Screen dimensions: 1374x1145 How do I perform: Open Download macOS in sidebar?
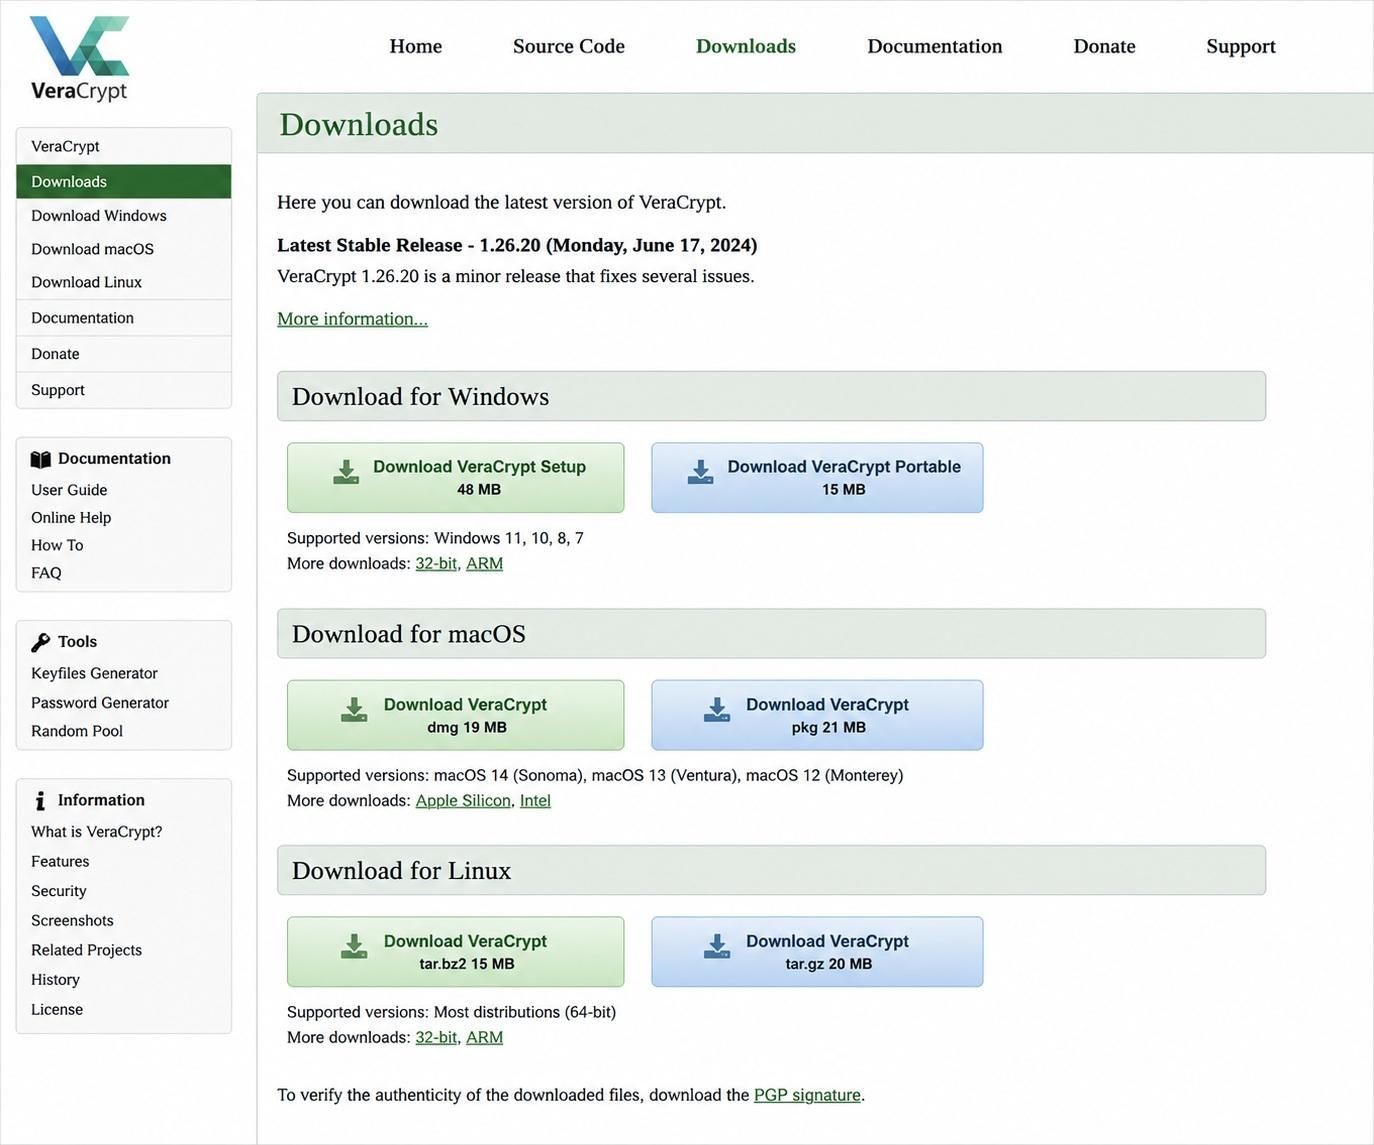(124, 249)
